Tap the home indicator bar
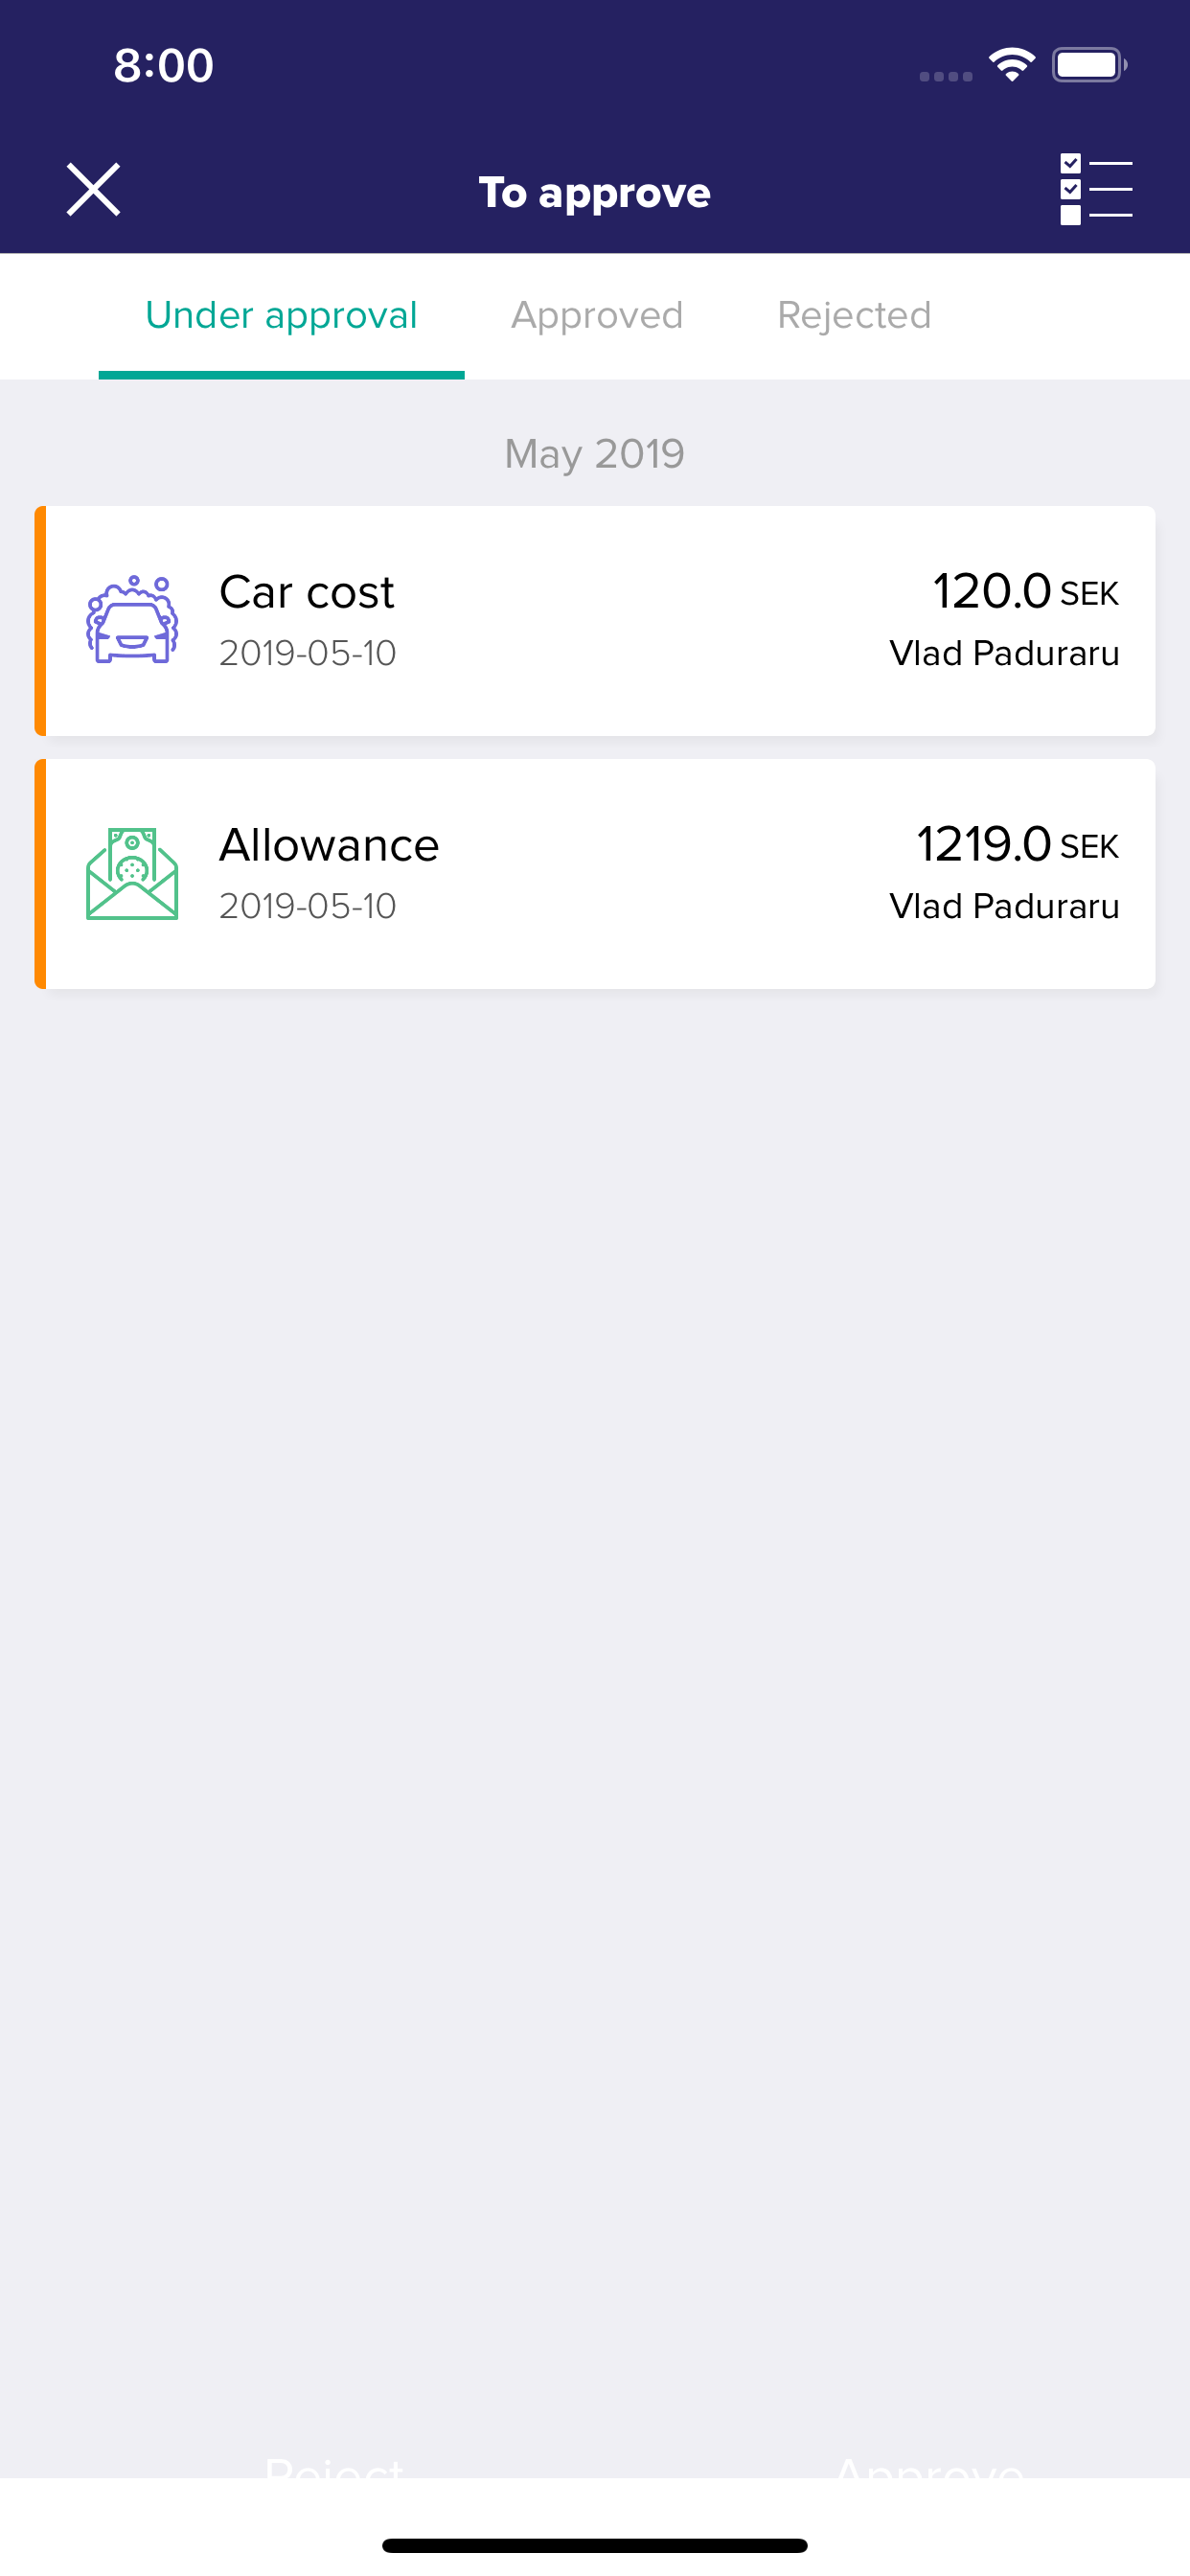 (595, 2545)
